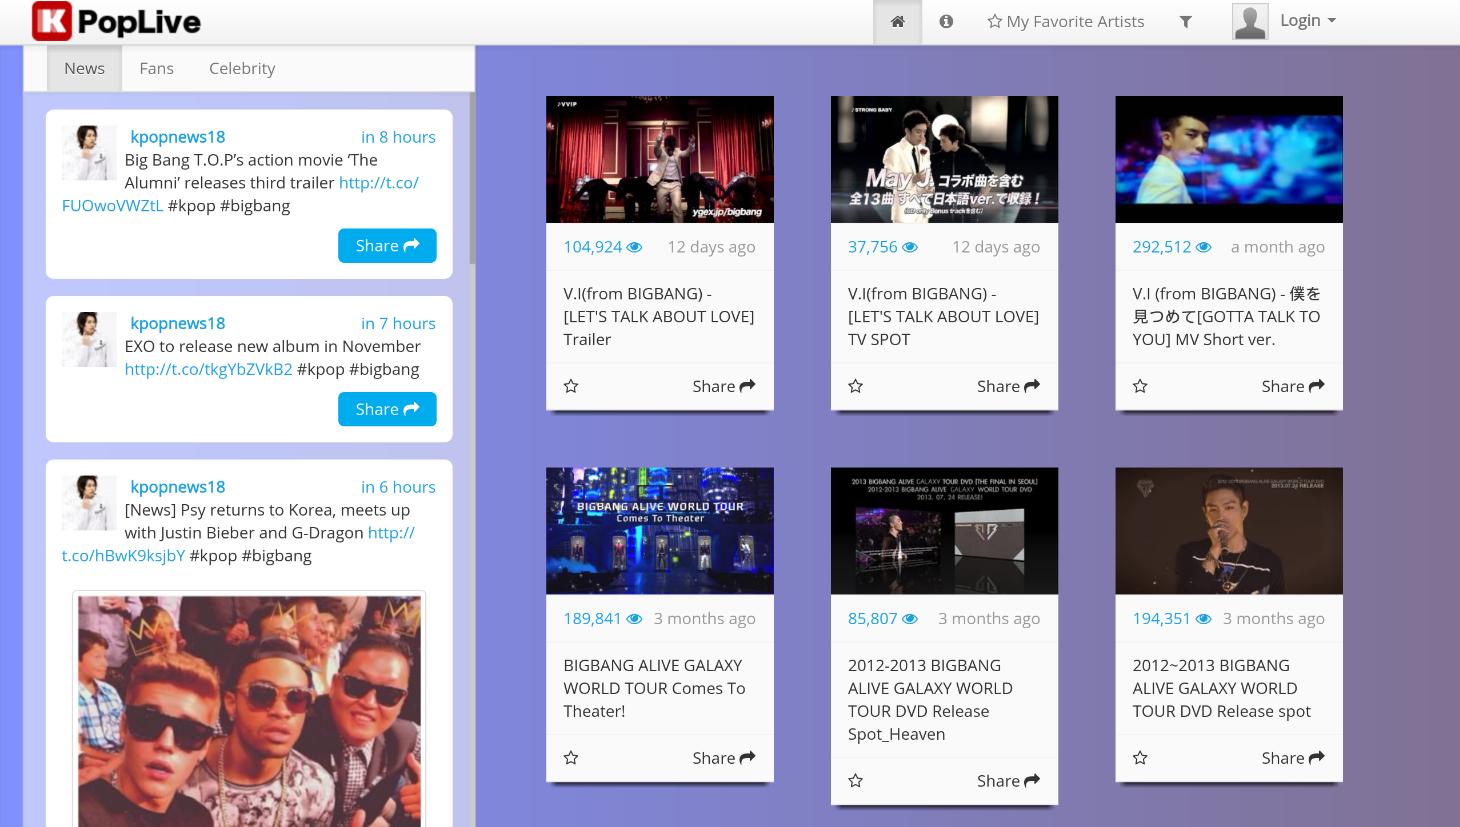The image size is (1460, 827).
Task: Toggle favorite star on DVD Release spot video
Action: [x=1140, y=758]
